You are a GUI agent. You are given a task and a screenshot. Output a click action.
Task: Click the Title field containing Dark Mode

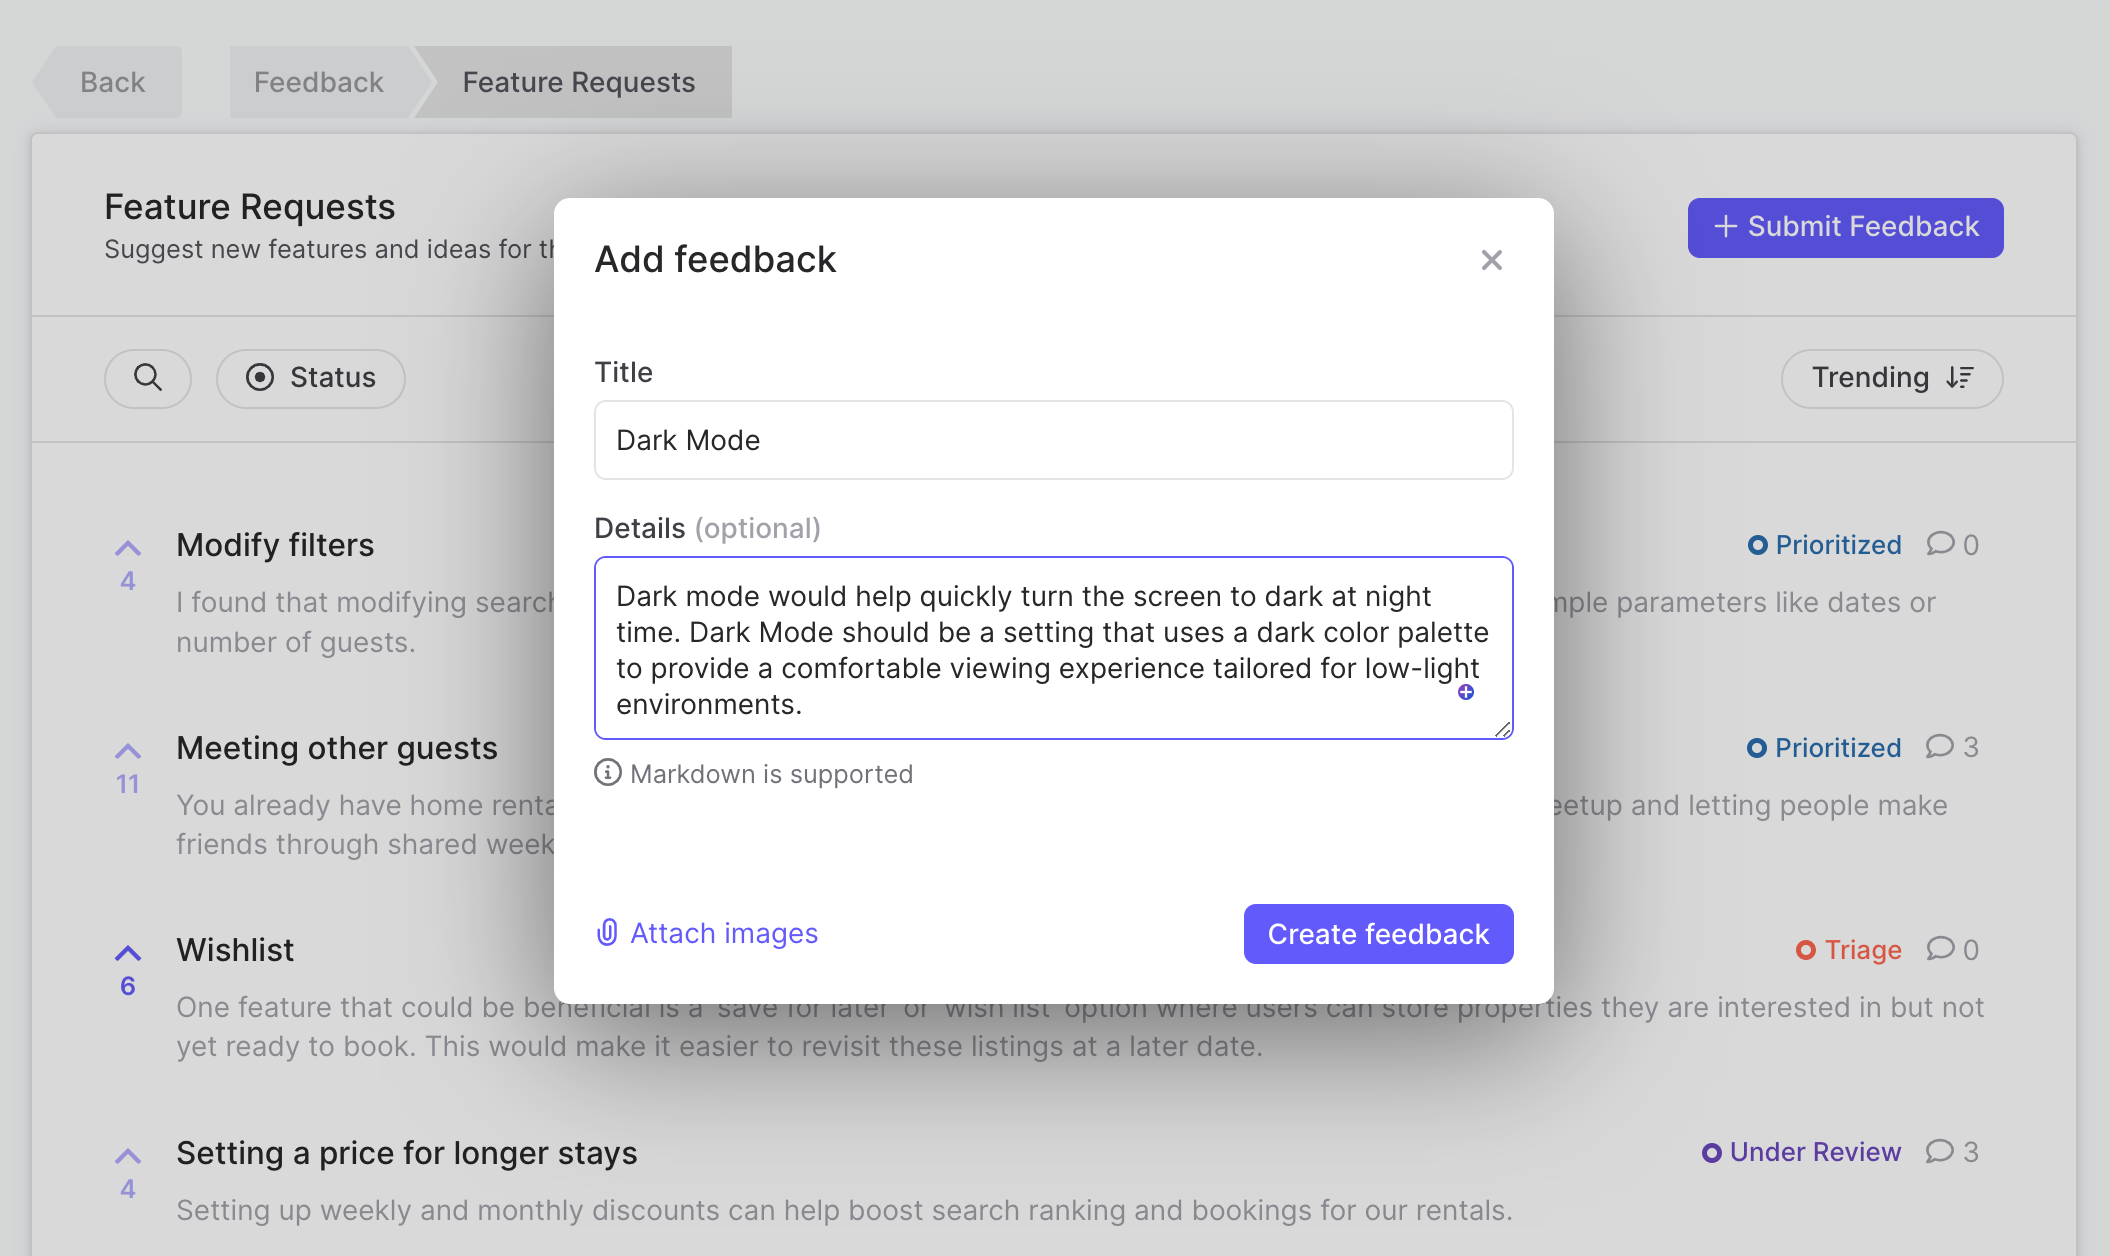1052,440
